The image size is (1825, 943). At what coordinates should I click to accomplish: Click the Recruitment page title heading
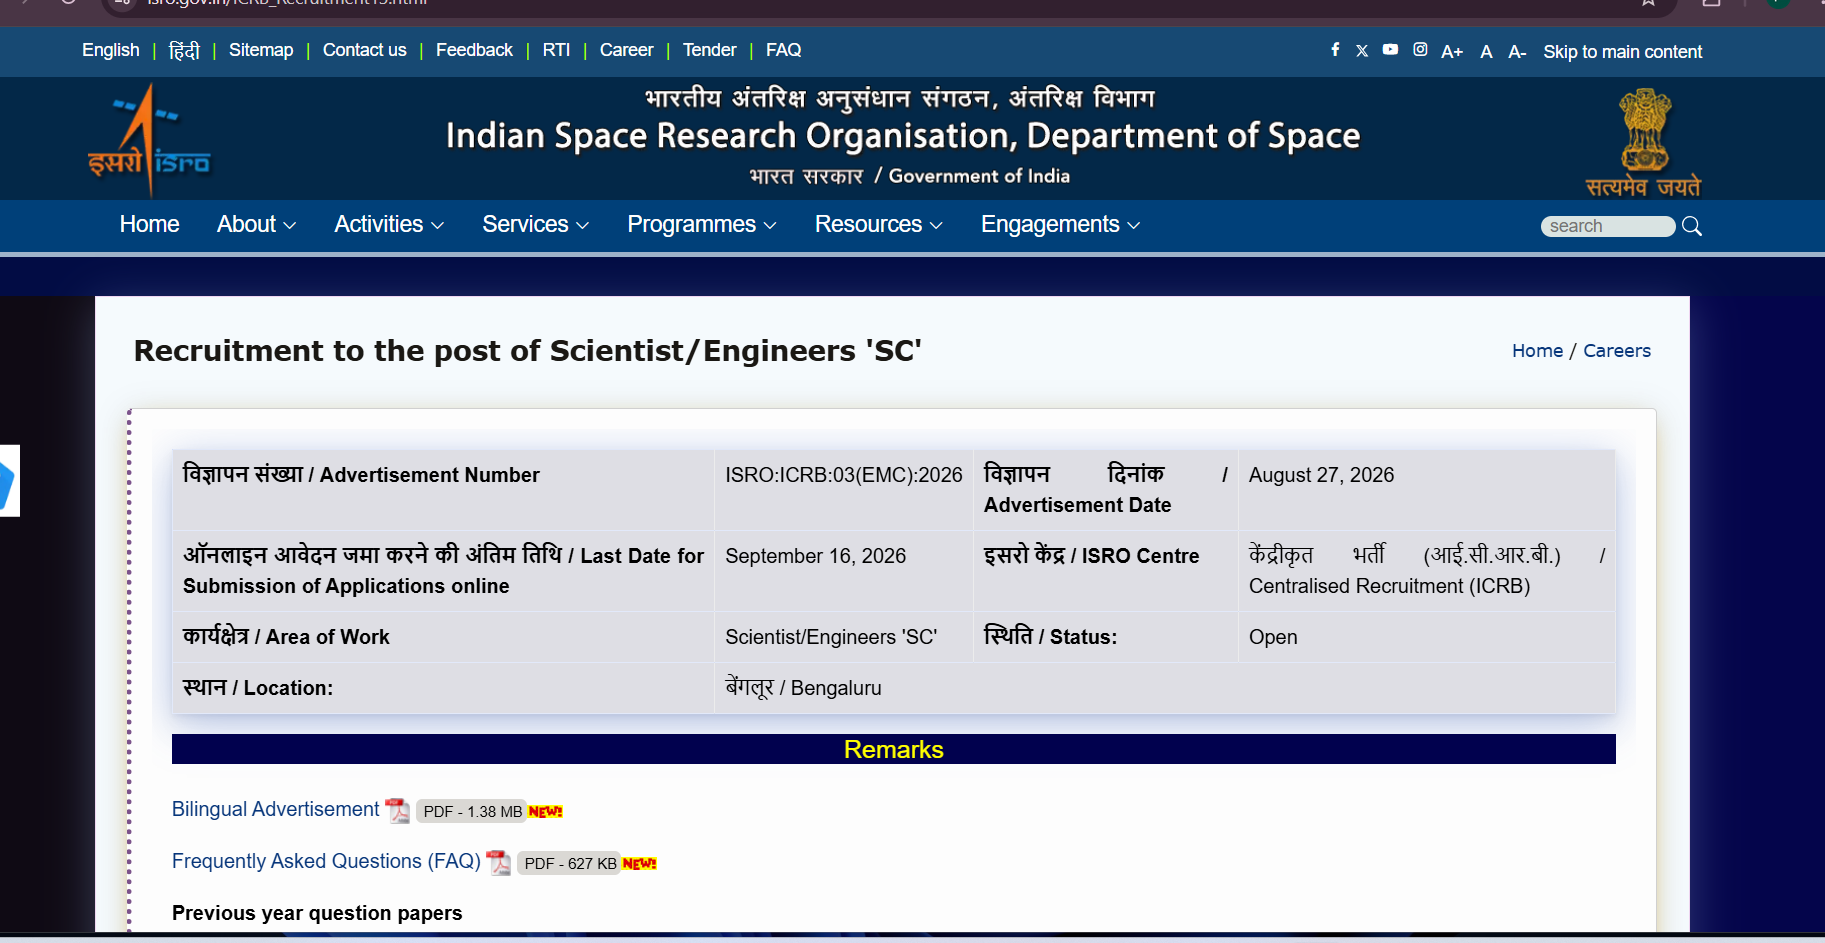point(528,351)
